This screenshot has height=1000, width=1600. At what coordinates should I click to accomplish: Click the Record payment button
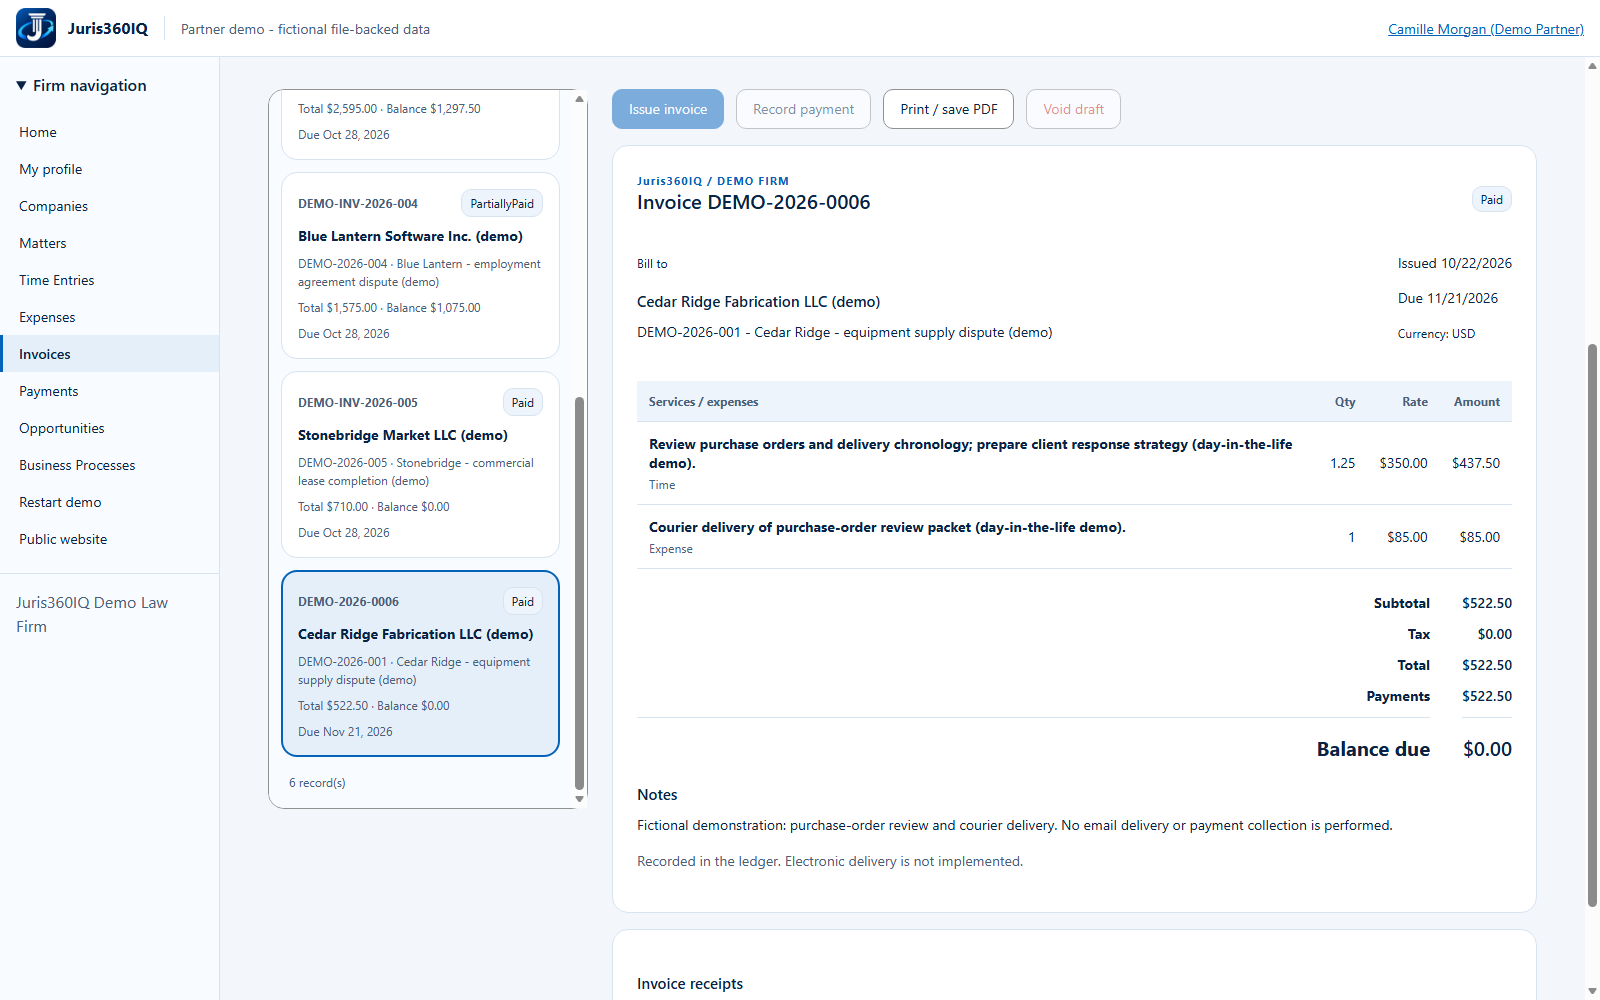[803, 109]
